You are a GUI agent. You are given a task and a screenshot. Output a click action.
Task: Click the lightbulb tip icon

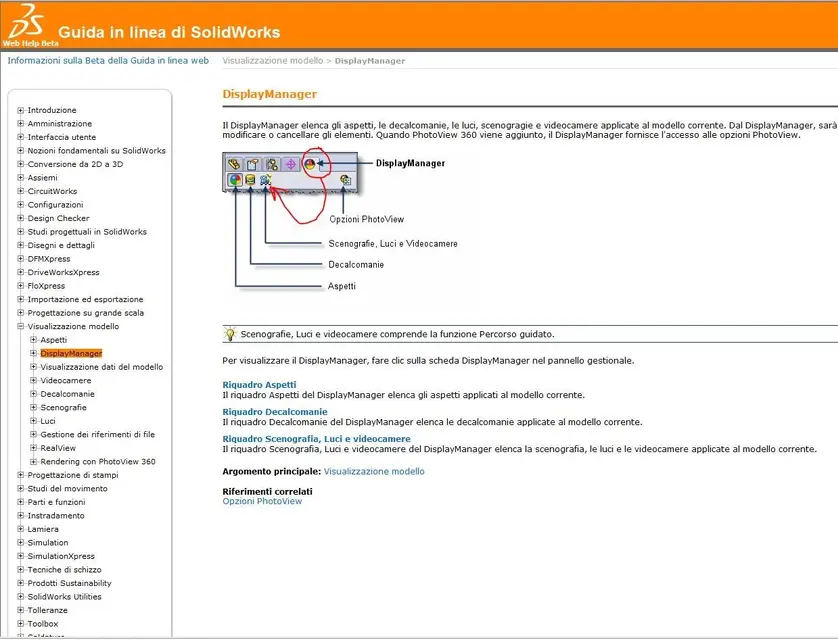tap(230, 334)
